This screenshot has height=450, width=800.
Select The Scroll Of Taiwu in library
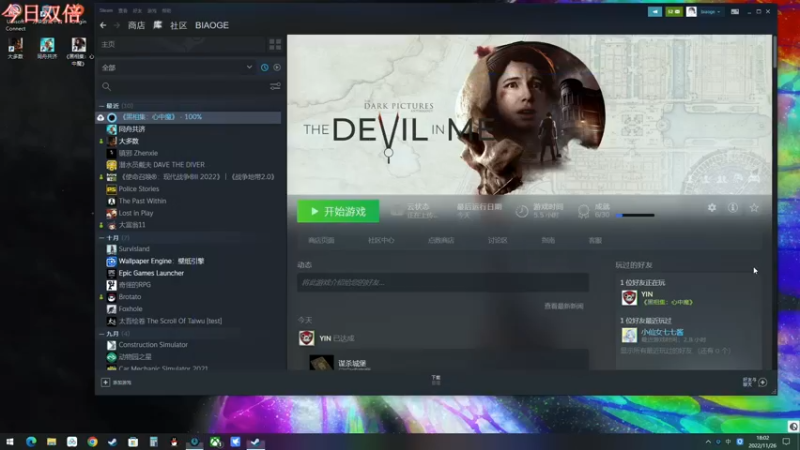(x=170, y=321)
